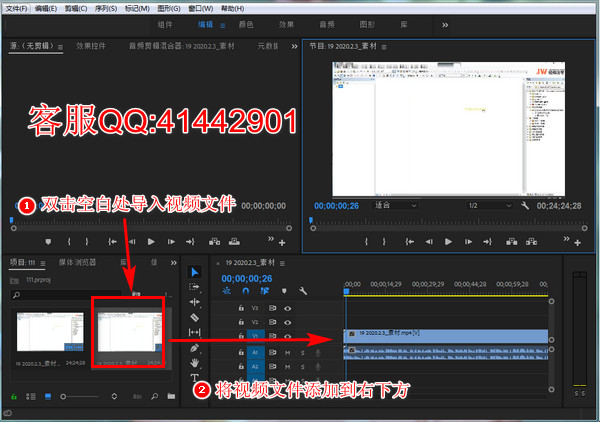Image resolution: width=600 pixels, height=422 pixels.
Task: Solo track A1
Action: point(303,353)
